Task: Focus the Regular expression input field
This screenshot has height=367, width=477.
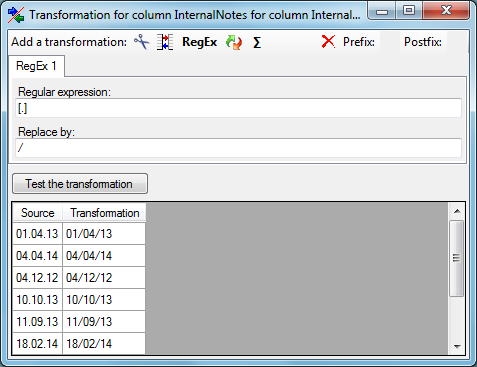Action: click(x=238, y=108)
